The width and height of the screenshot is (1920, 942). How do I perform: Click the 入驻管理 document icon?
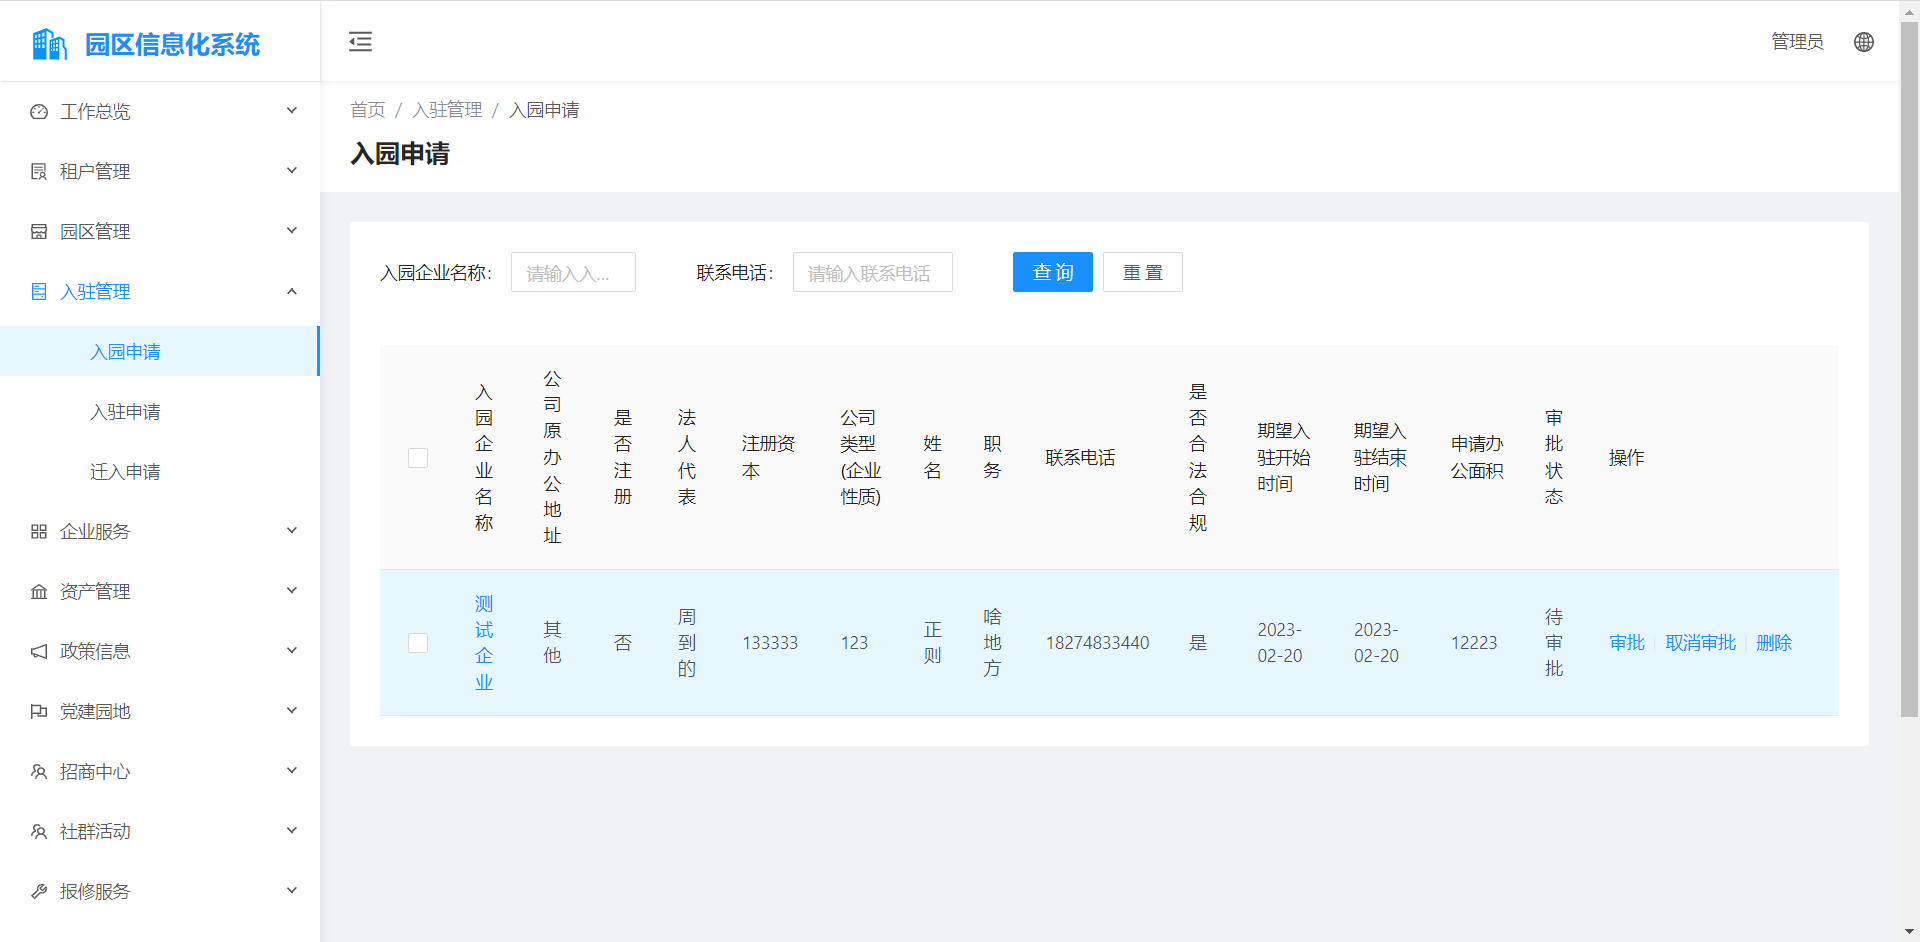click(x=39, y=292)
